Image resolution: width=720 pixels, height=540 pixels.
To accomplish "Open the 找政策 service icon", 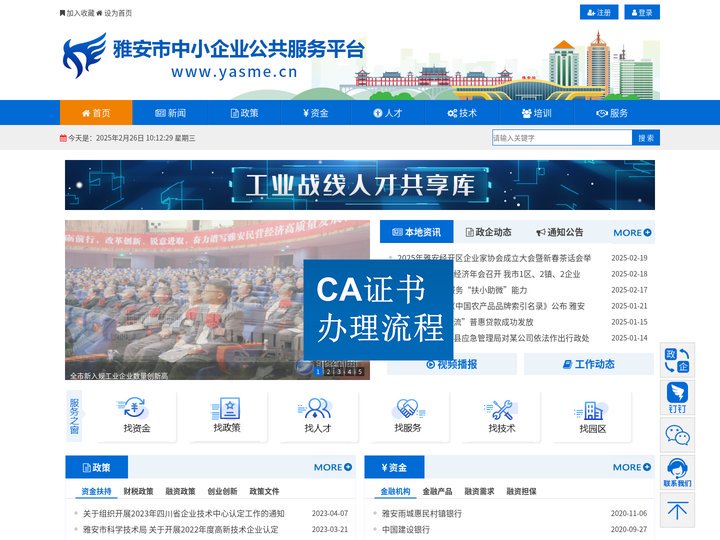I will [226, 416].
